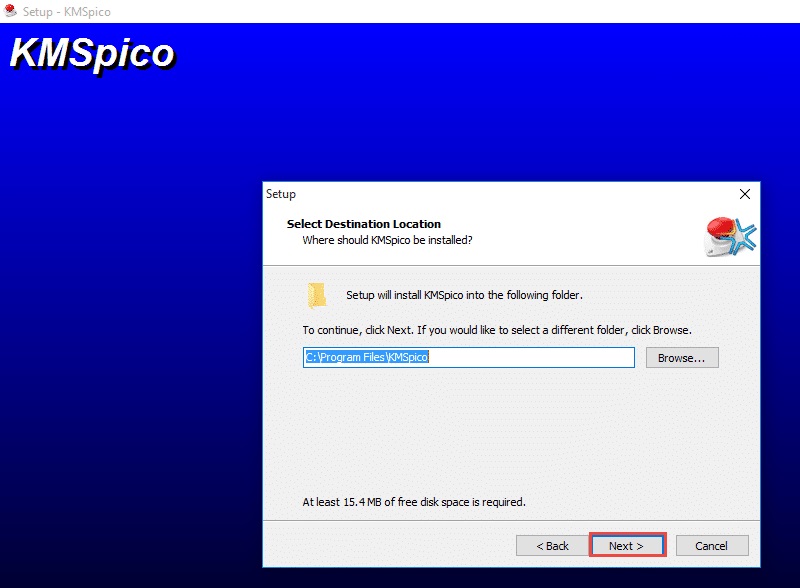The image size is (800, 588).
Task: Click the 'Setup will install KMSpico' message text
Action: (464, 296)
